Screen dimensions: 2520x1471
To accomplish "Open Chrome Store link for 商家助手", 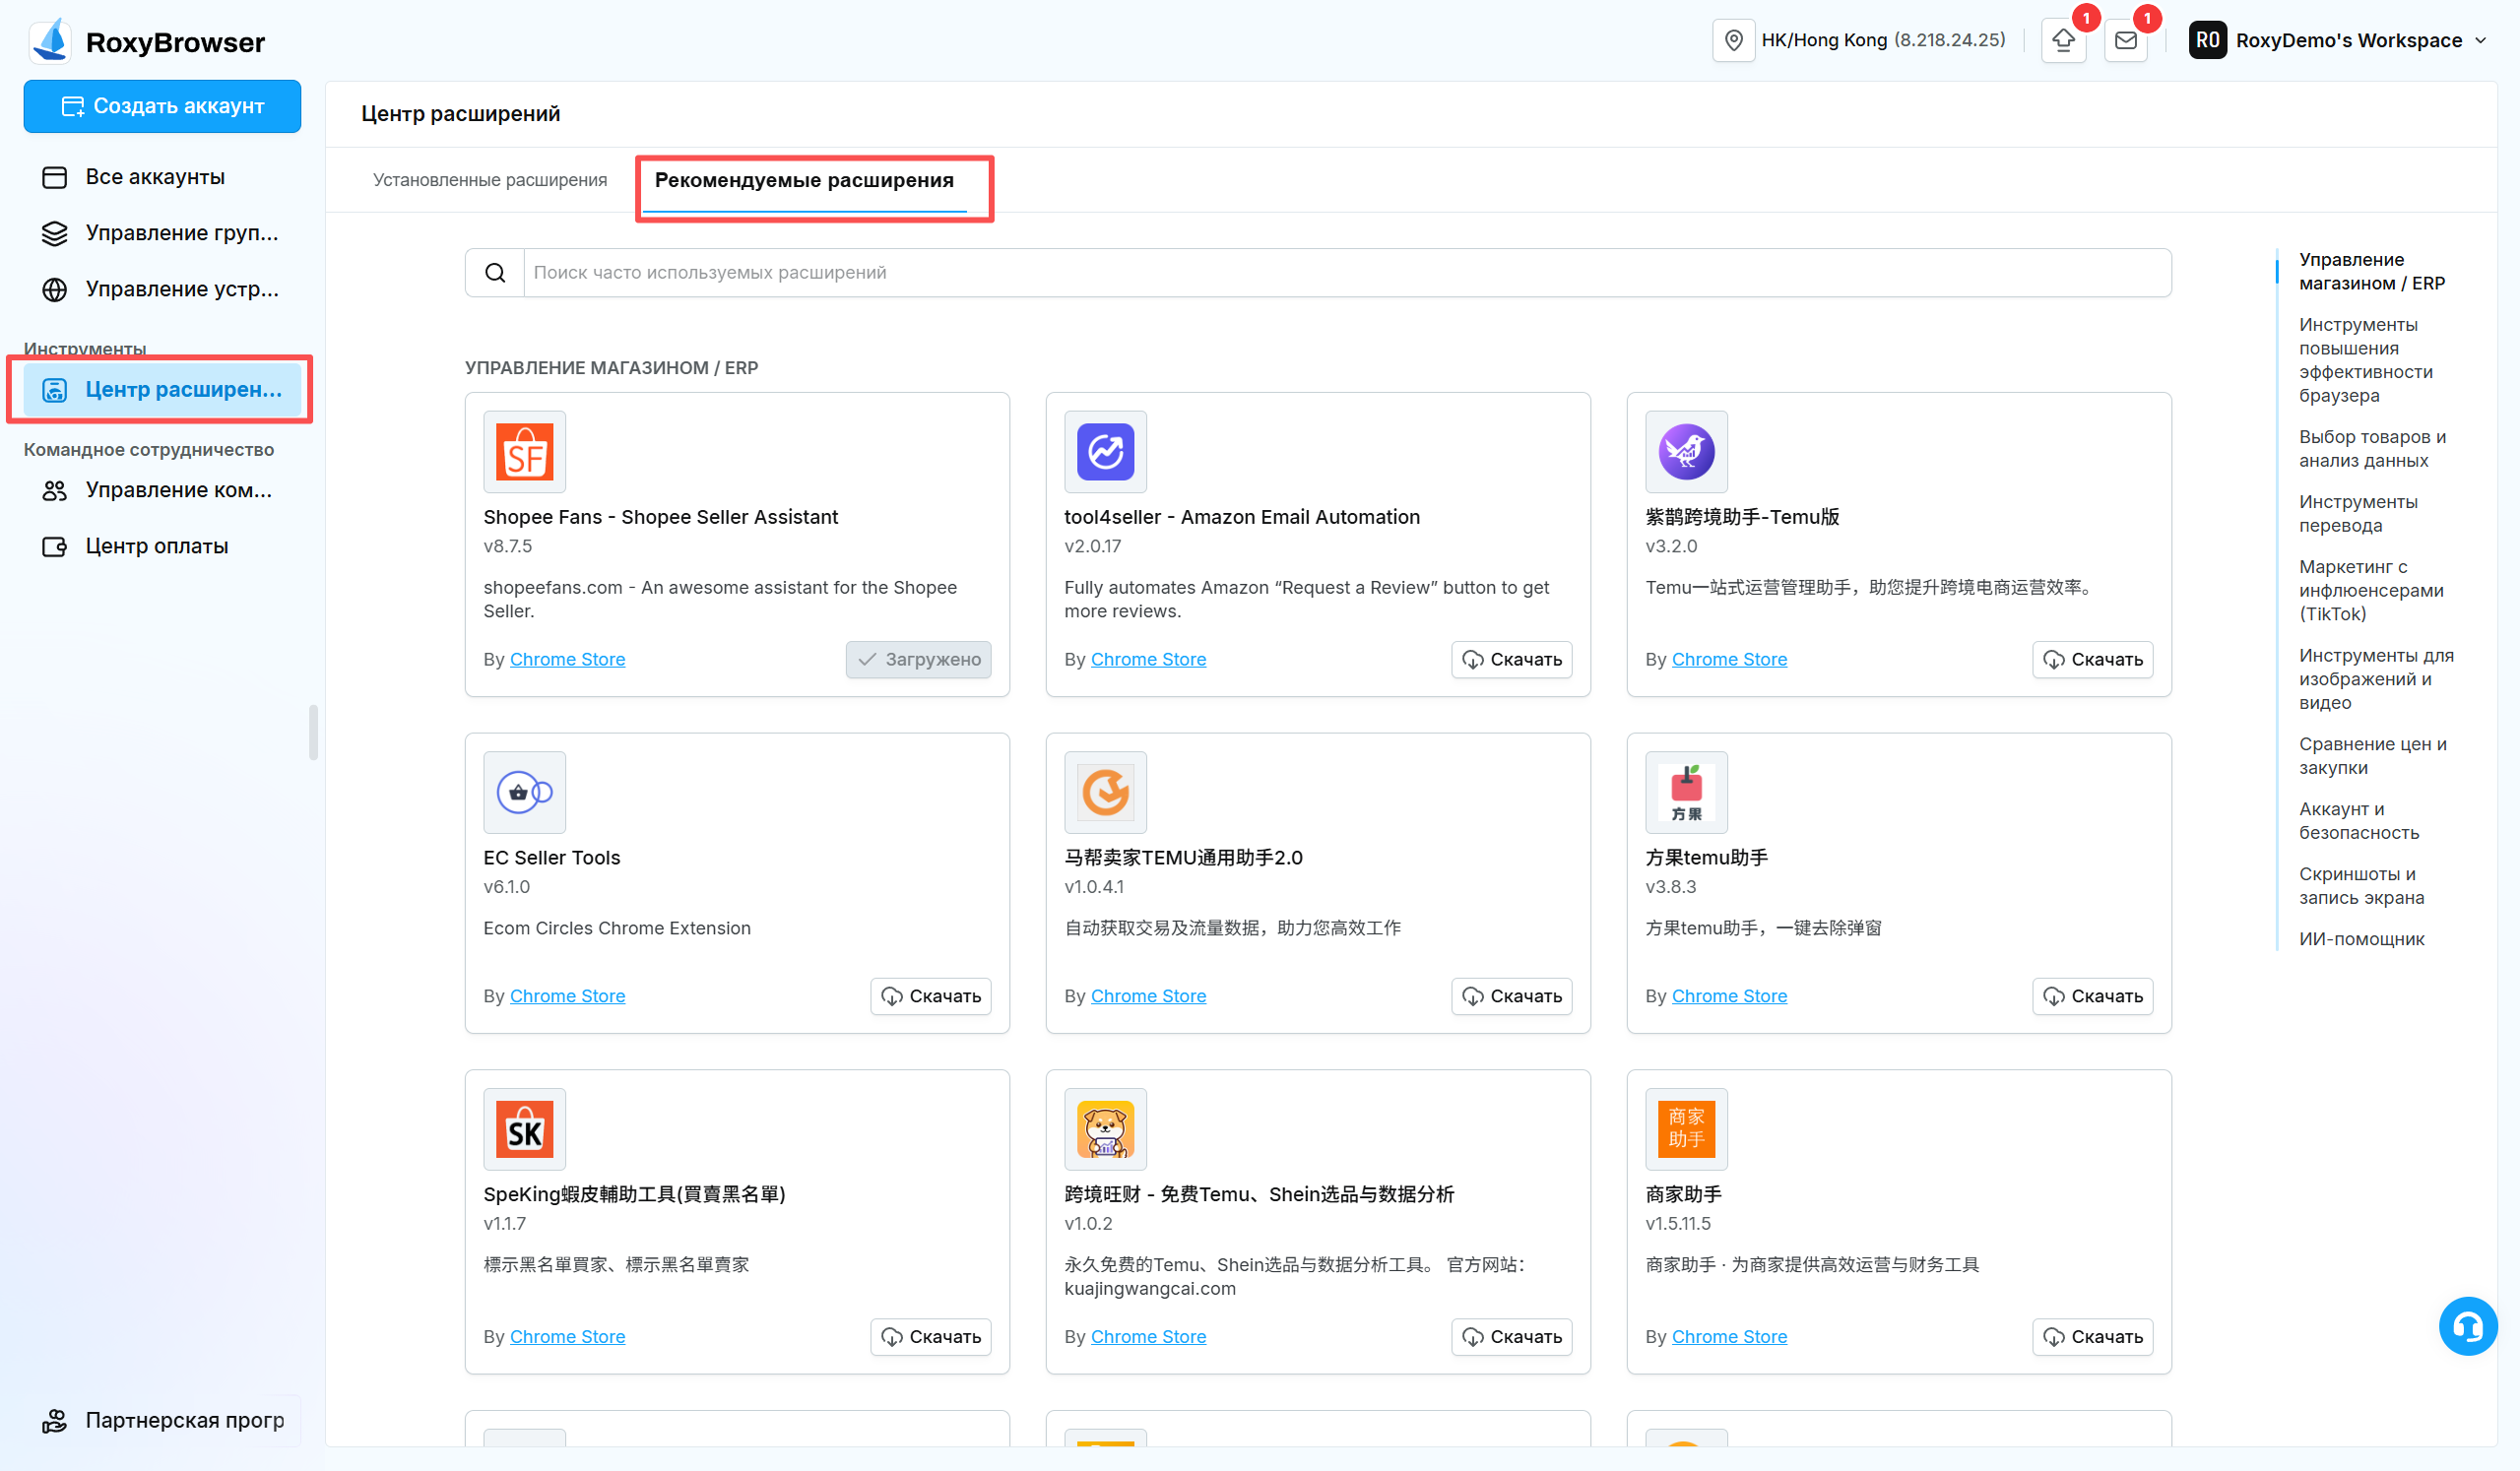I will click(x=1729, y=1337).
